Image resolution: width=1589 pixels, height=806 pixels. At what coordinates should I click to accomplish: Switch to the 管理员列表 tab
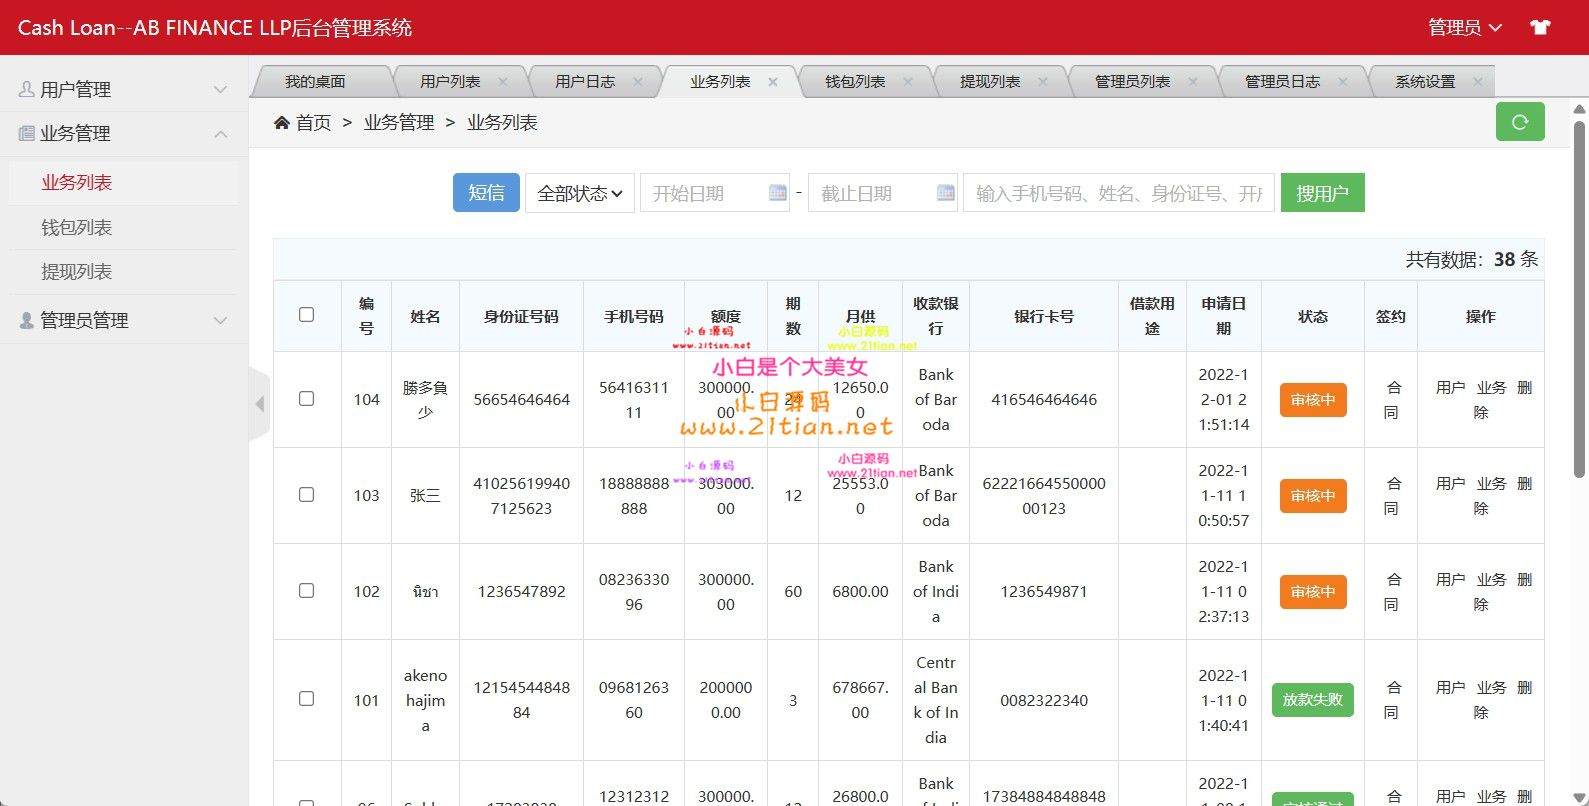coord(1132,82)
